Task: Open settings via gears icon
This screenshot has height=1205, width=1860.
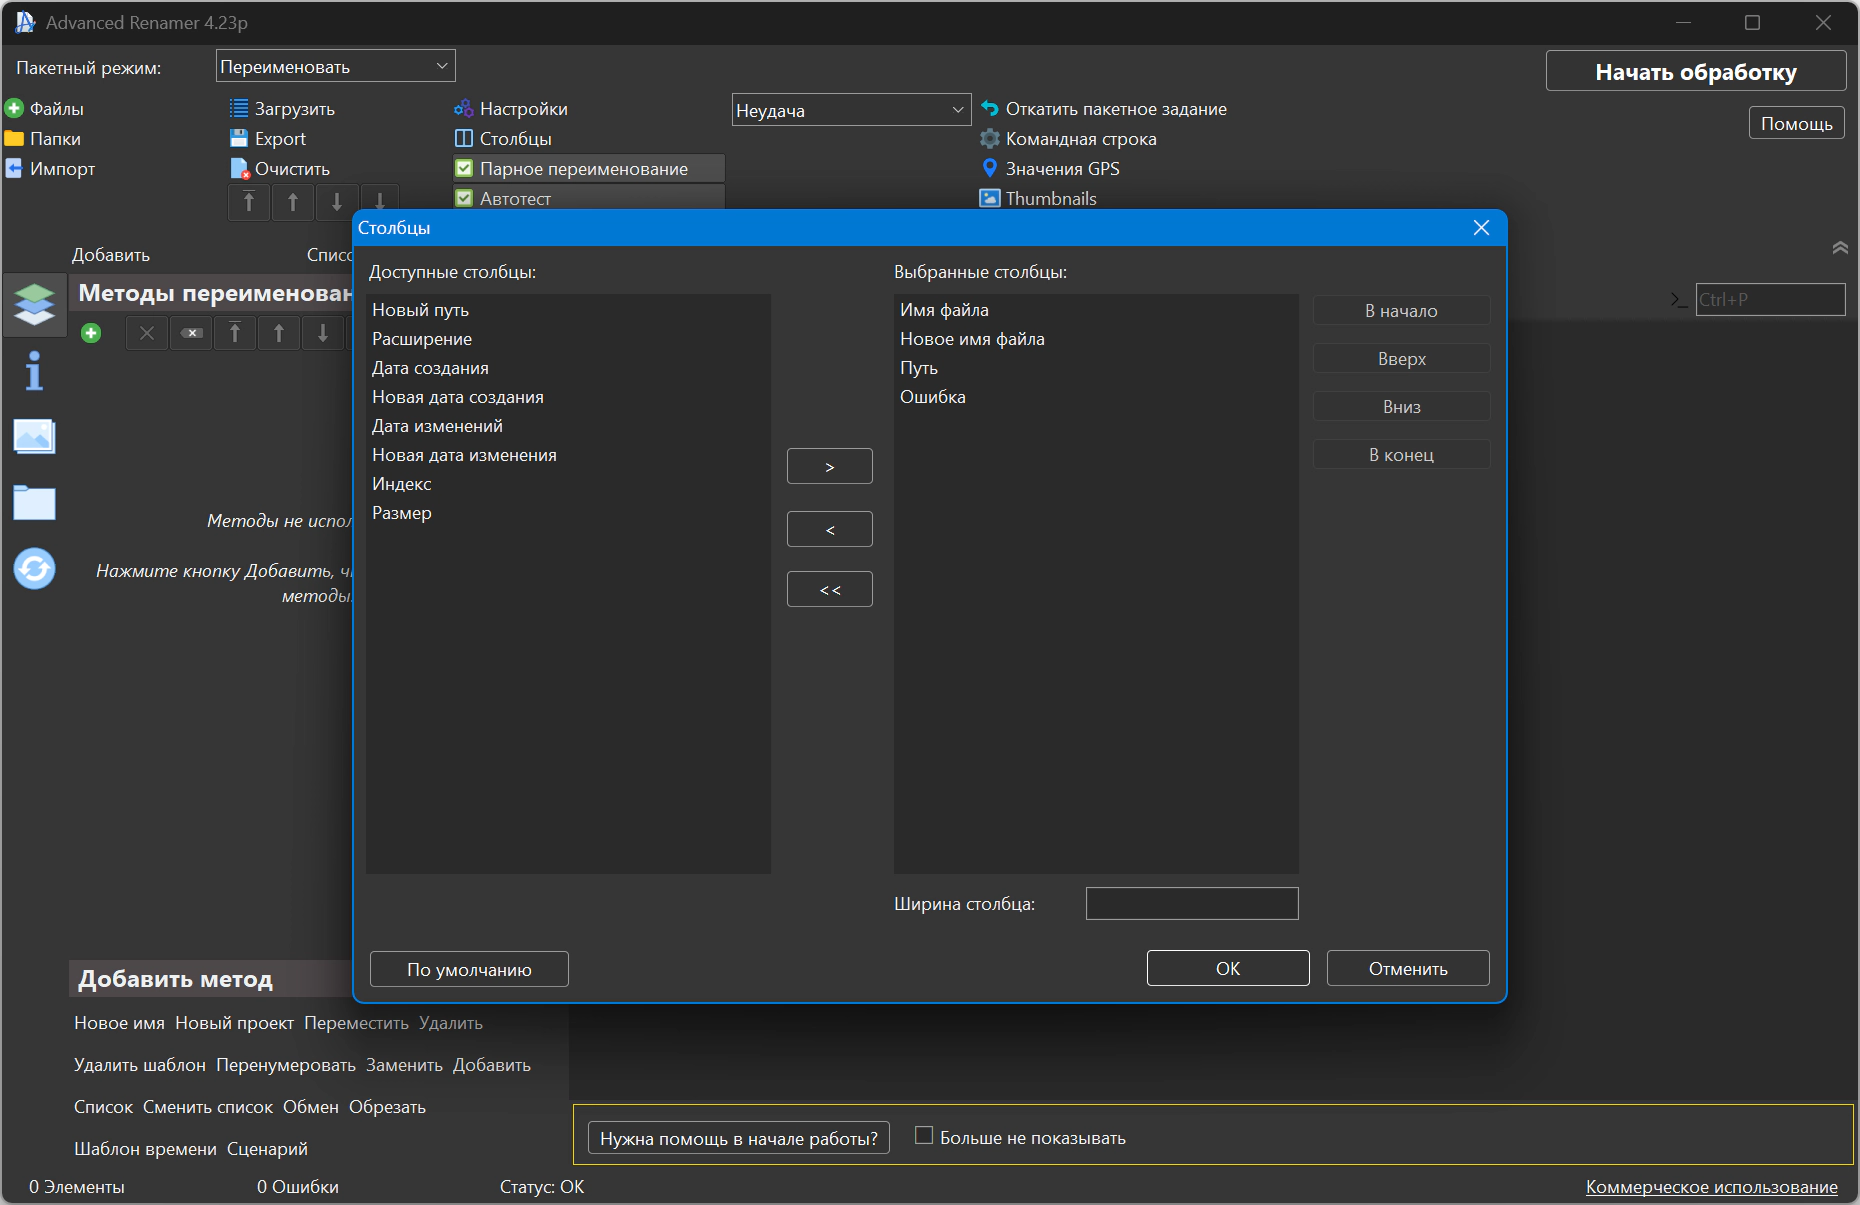Action: [x=464, y=108]
